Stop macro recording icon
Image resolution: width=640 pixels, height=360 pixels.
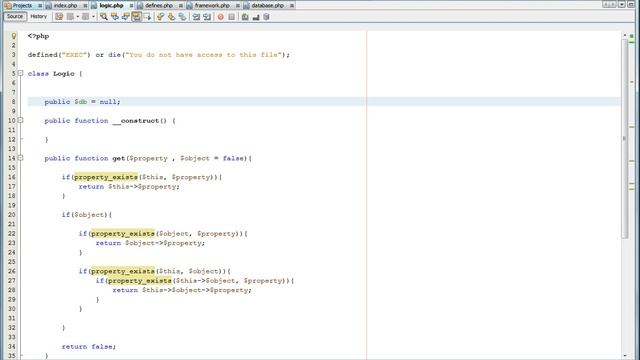pyautogui.click(x=231, y=17)
